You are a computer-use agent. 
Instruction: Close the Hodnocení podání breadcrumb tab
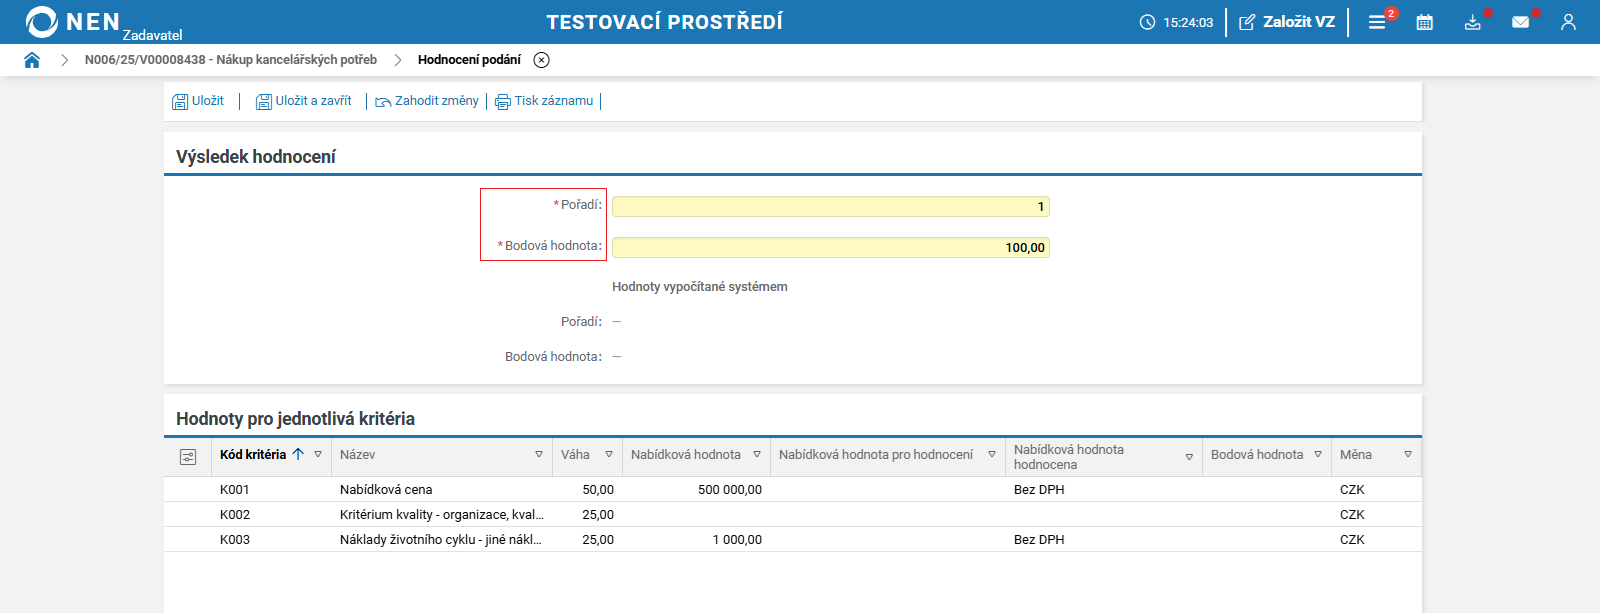click(x=541, y=60)
